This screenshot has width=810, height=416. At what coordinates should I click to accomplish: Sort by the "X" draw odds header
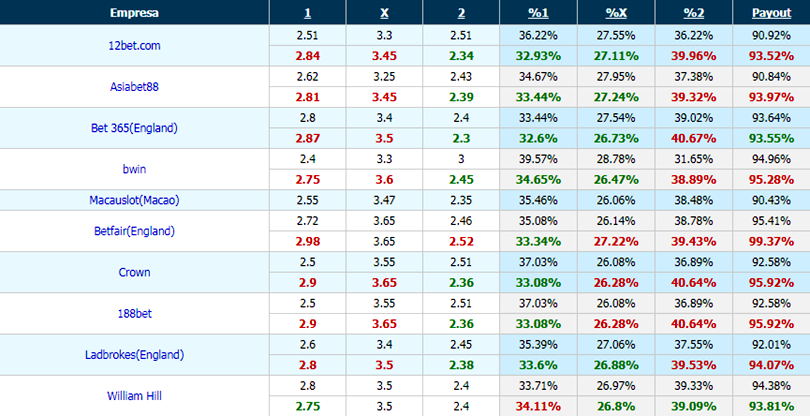point(384,13)
